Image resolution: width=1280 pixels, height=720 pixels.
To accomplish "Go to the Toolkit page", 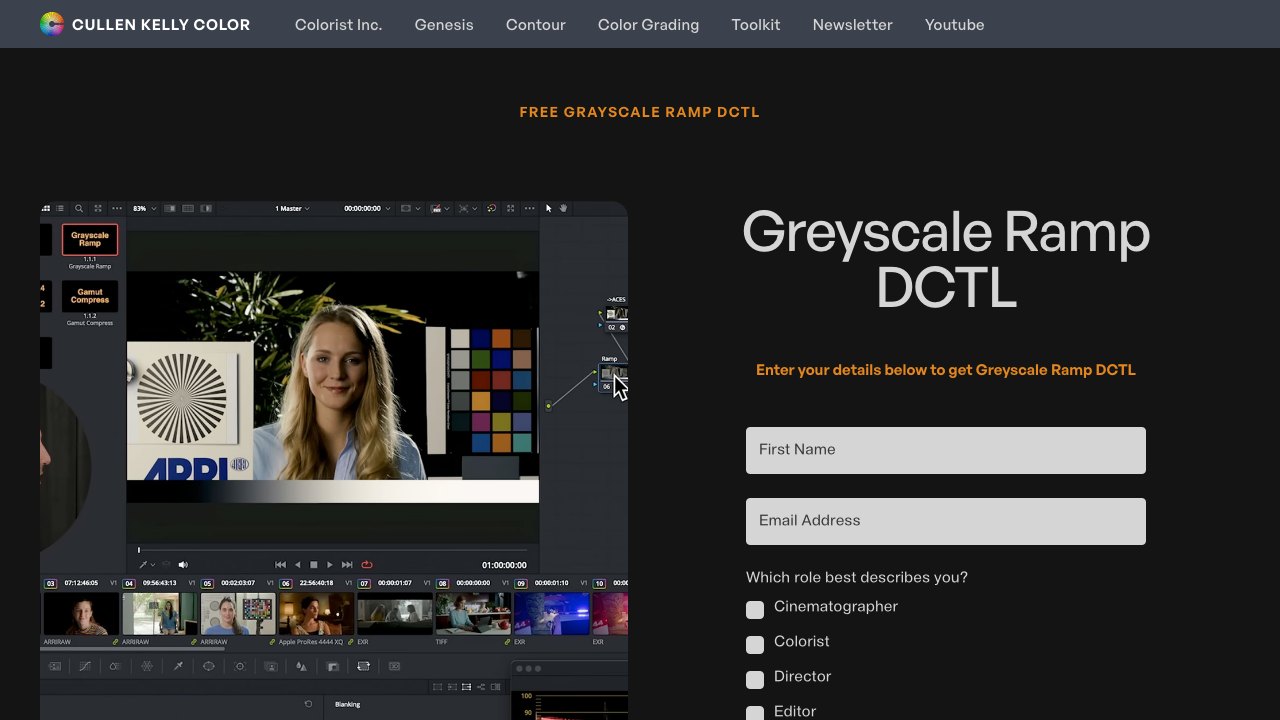I will pyautogui.click(x=756, y=24).
